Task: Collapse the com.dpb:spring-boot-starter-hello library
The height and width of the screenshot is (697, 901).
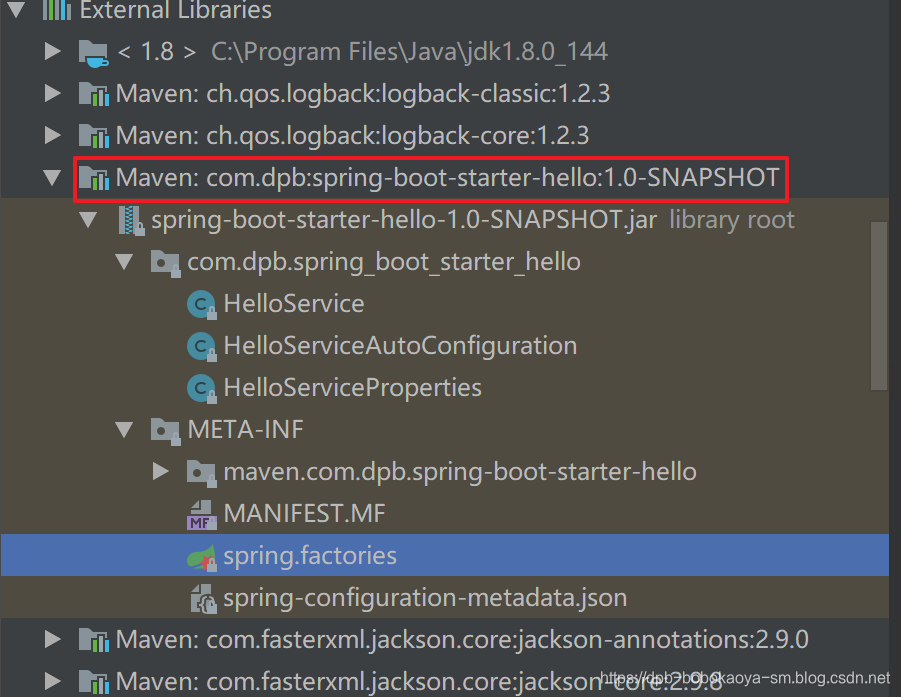Action: click(x=52, y=177)
